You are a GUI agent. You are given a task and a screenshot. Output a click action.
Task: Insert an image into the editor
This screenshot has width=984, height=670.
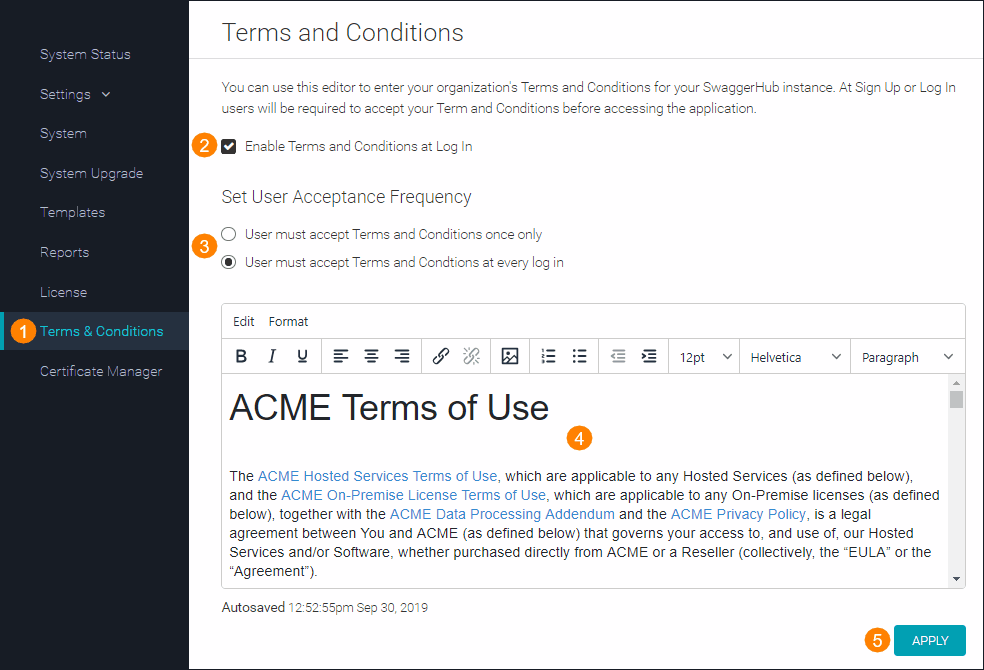(x=510, y=356)
